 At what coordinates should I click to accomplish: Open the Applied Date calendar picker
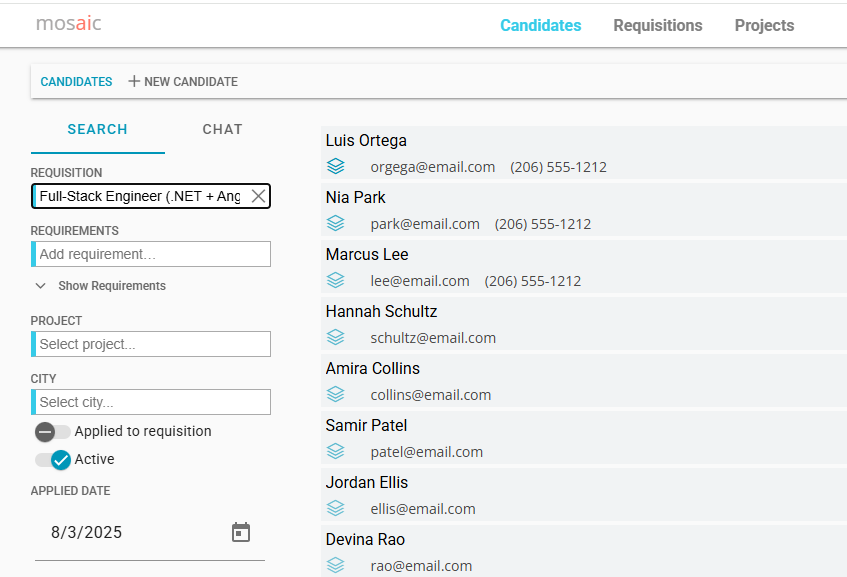click(241, 532)
